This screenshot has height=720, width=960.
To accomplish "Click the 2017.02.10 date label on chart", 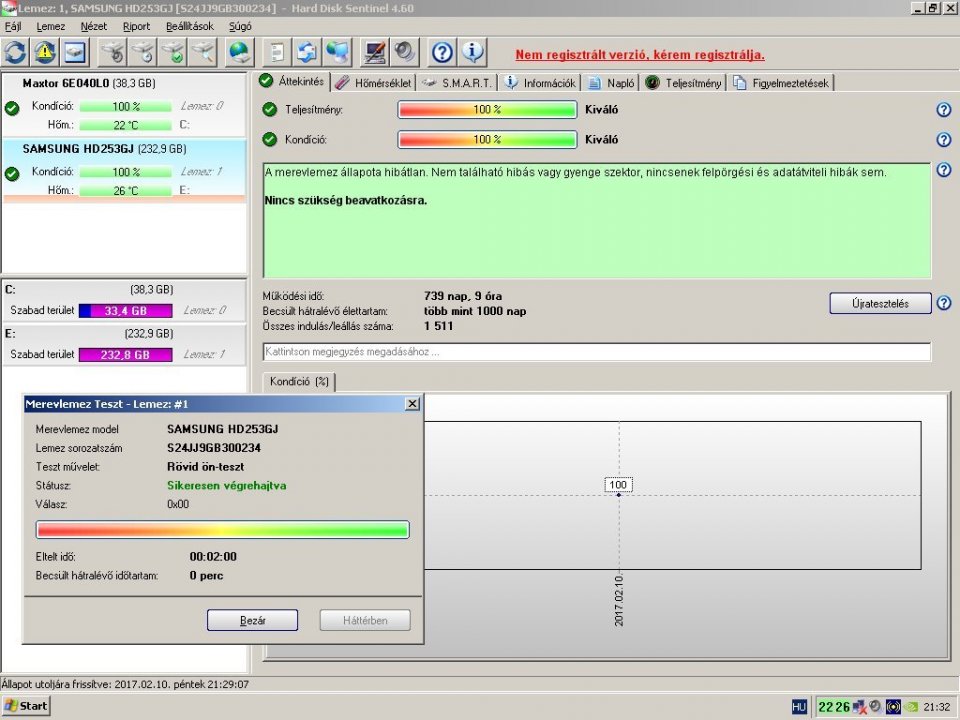I will [x=619, y=601].
